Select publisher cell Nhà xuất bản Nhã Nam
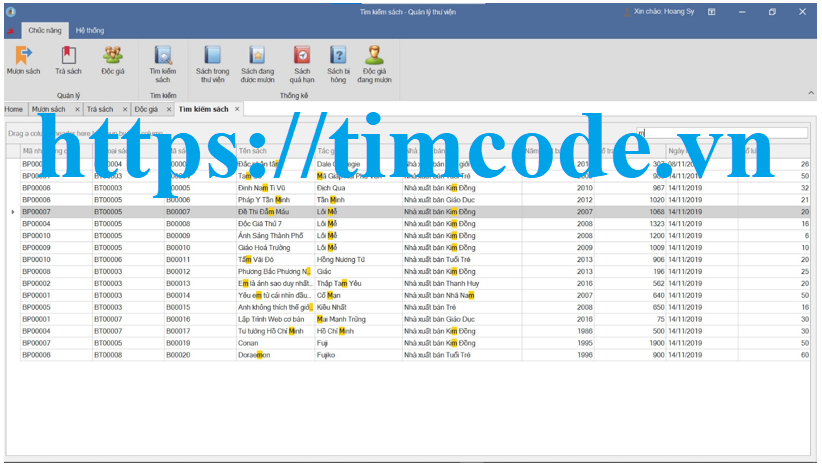The image size is (822, 467). 462,295
